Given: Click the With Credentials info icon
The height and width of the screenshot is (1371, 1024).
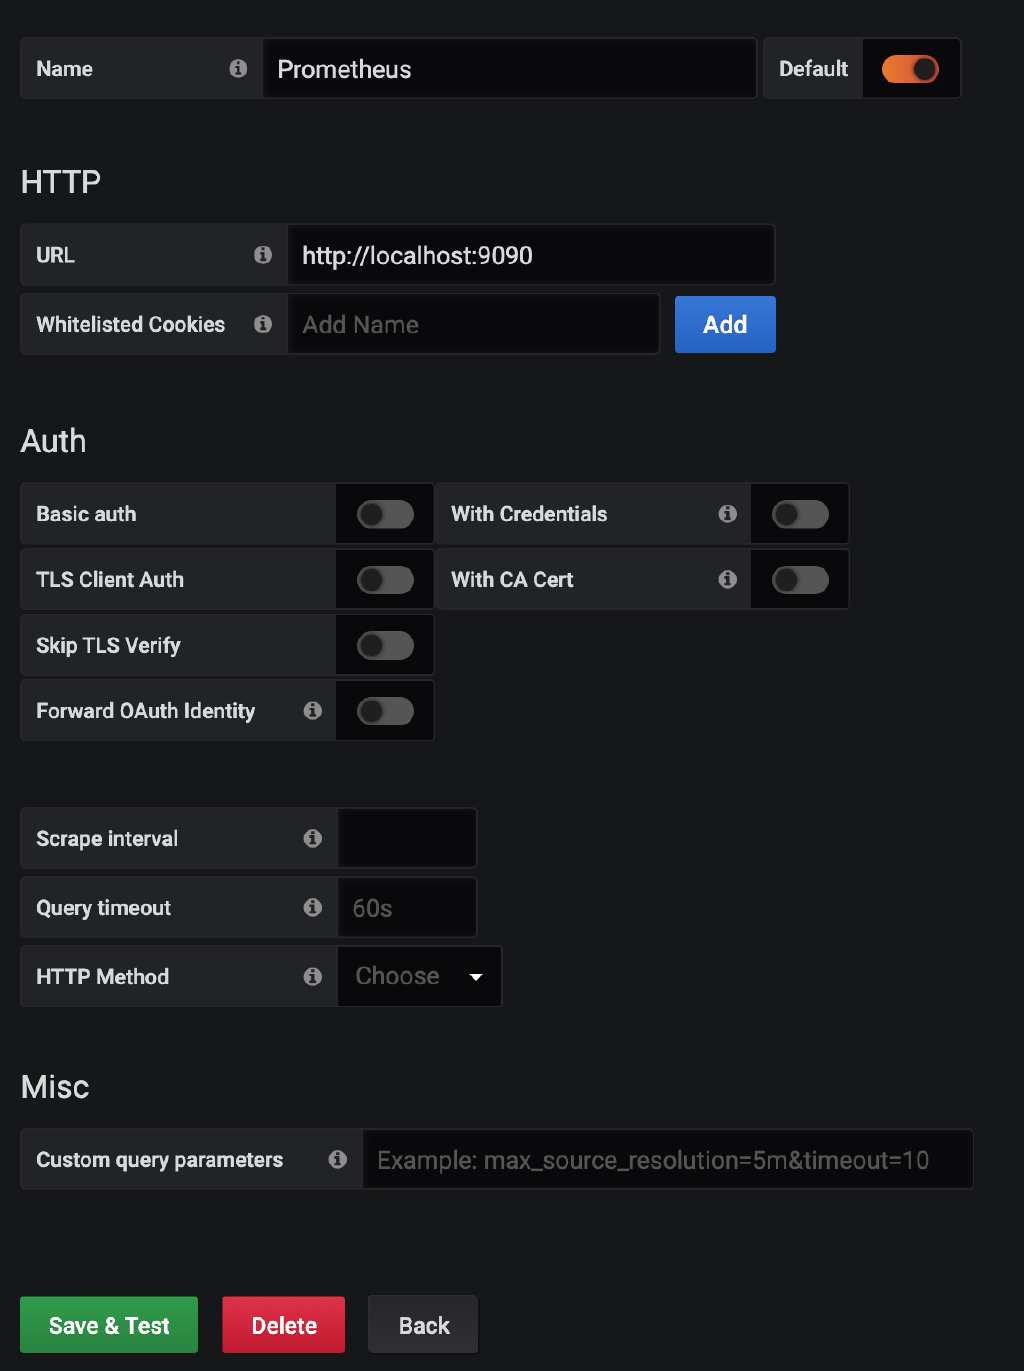Looking at the screenshot, I should click(728, 513).
